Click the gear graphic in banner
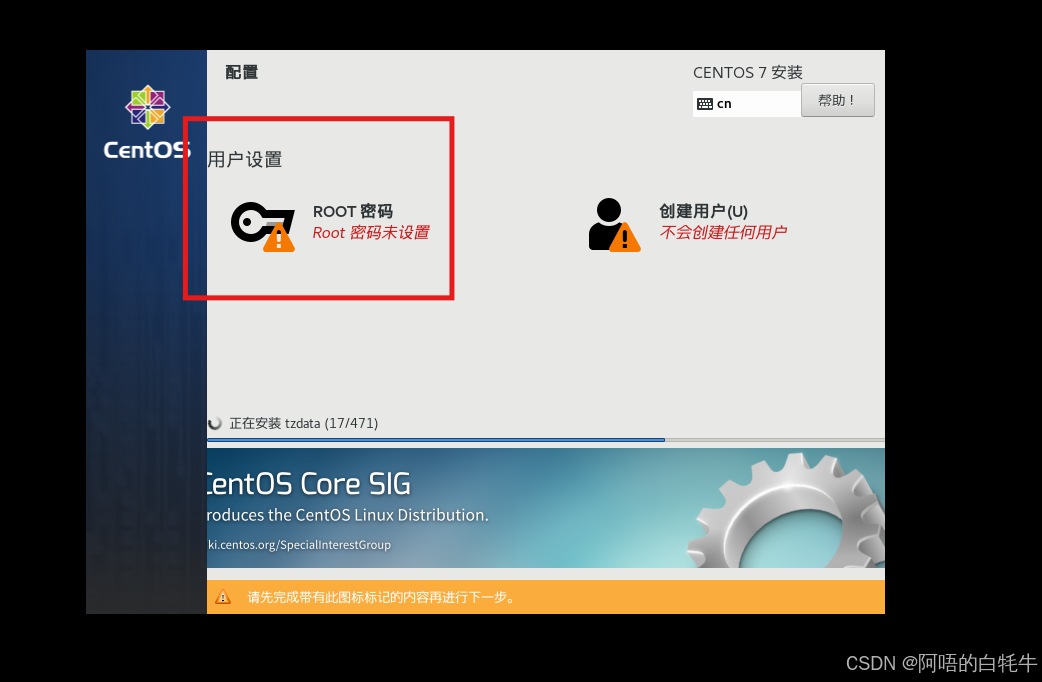Image resolution: width=1042 pixels, height=682 pixels. (x=786, y=511)
